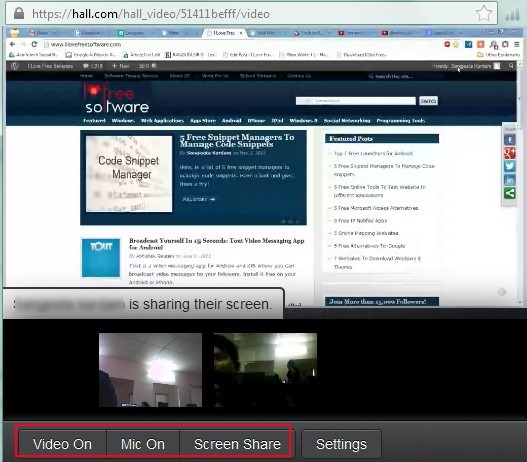The width and height of the screenshot is (527, 462).
Task: Click the Search button on shared website
Action: (428, 101)
